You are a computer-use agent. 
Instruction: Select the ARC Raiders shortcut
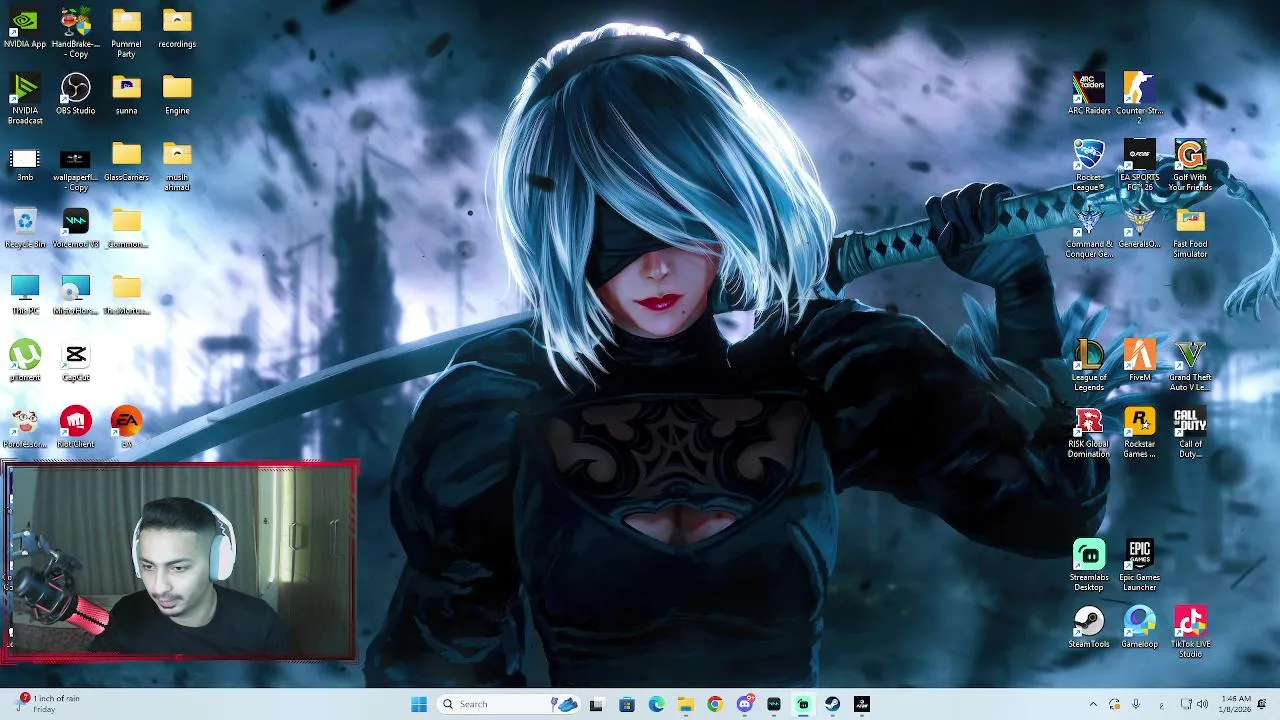(1088, 95)
